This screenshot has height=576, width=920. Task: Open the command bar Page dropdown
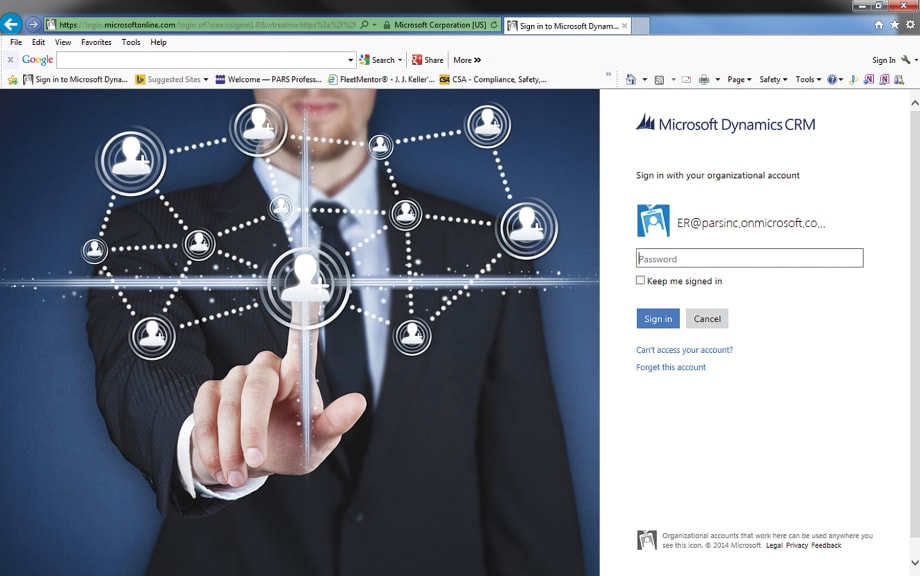click(x=739, y=79)
